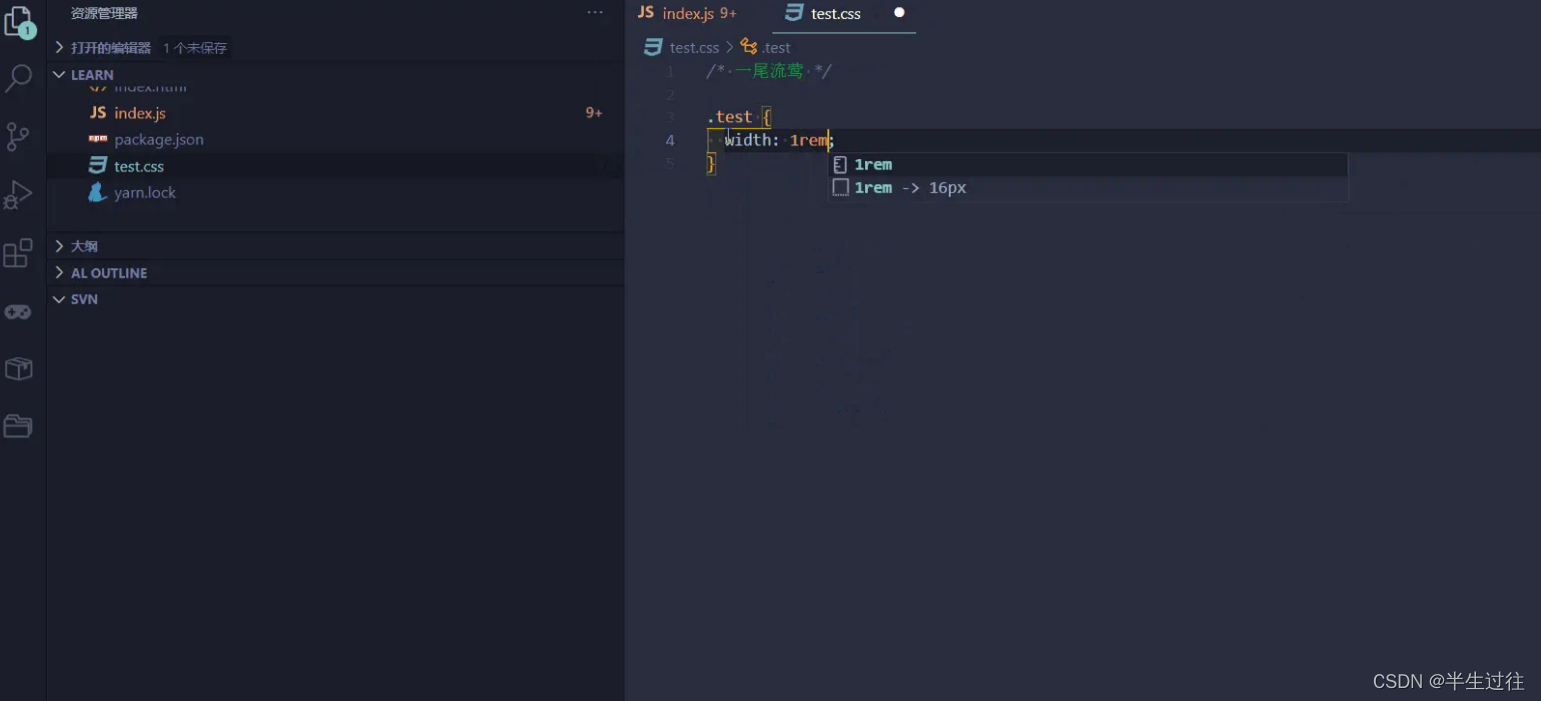This screenshot has width=1541, height=701.
Task: Click the 1 个未保存 badge
Action: click(195, 48)
